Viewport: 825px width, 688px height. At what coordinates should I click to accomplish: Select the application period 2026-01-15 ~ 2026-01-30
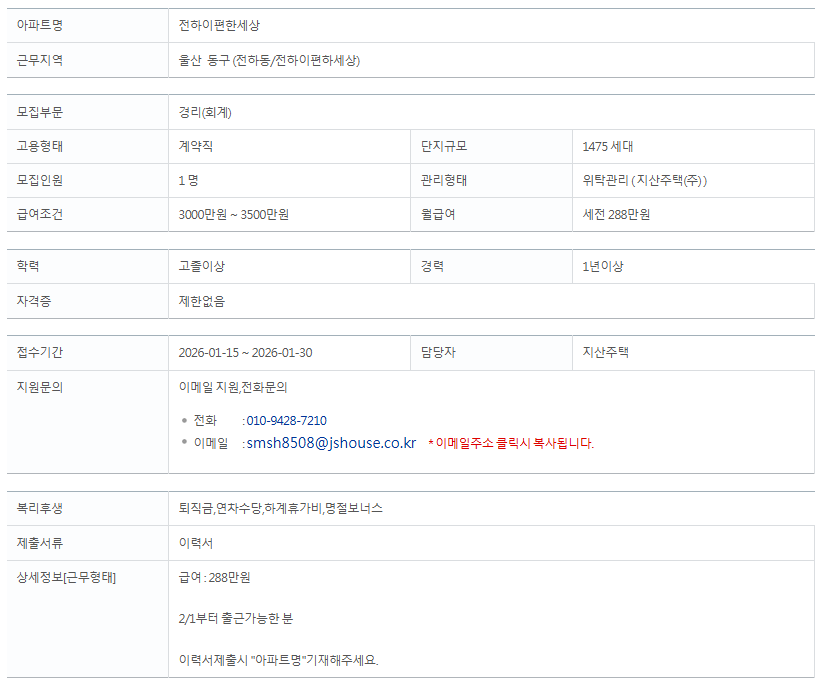[x=245, y=352]
